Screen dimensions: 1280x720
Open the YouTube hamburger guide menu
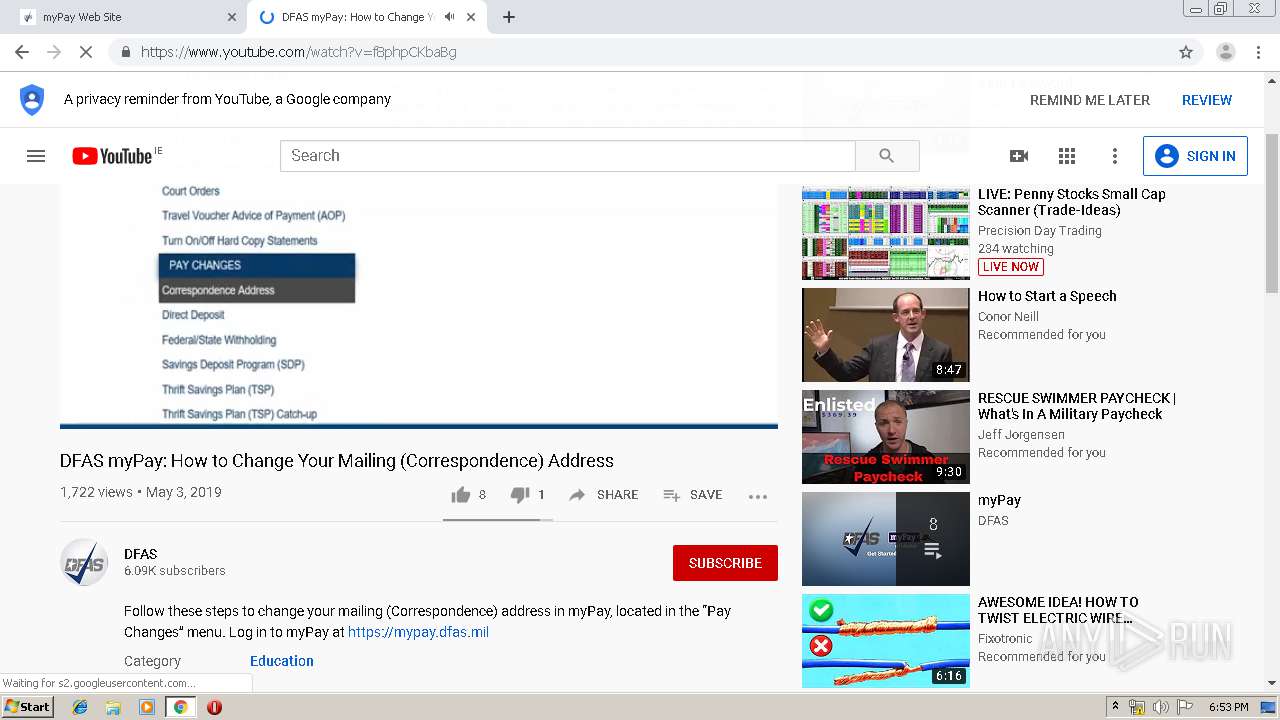[36, 156]
